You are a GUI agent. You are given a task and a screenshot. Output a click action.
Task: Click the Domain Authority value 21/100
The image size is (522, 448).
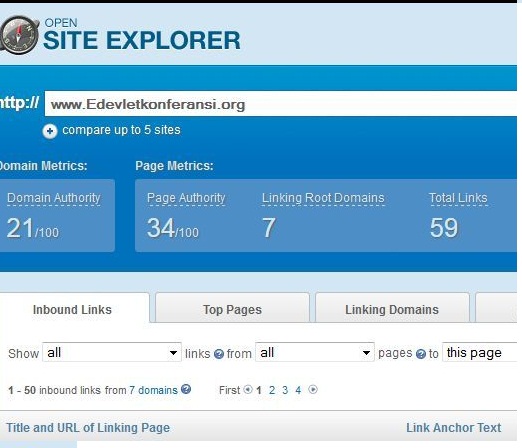coord(33,228)
